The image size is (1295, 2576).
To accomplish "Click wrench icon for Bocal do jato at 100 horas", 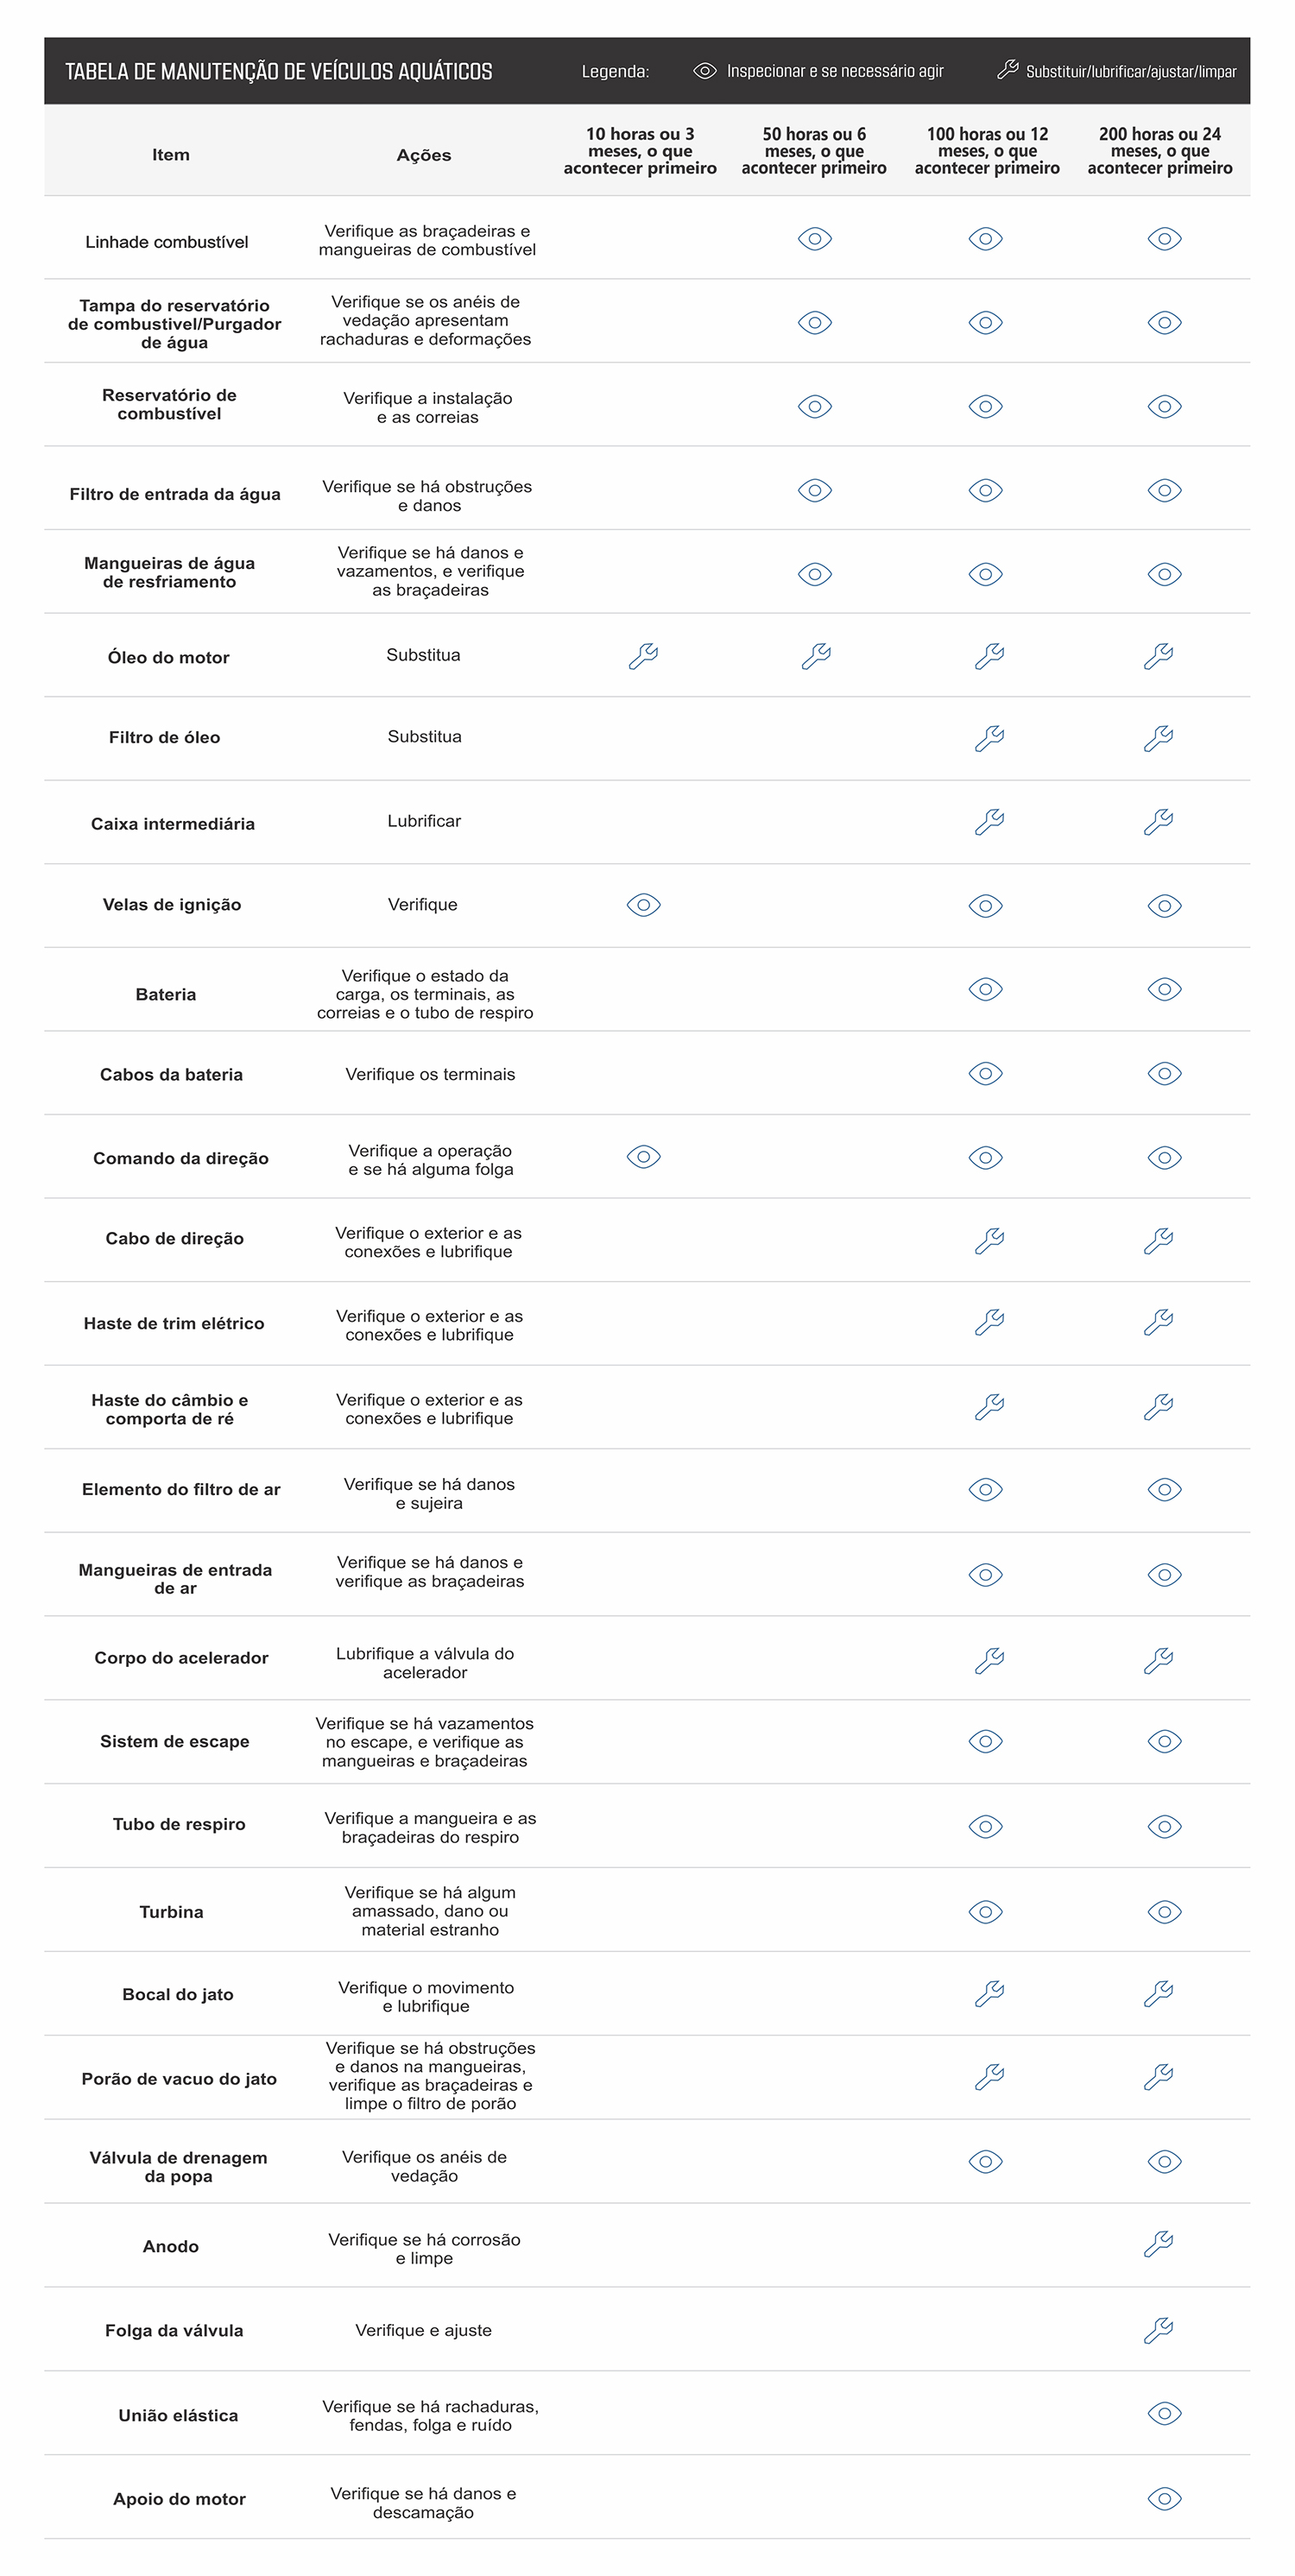I will (x=989, y=1993).
